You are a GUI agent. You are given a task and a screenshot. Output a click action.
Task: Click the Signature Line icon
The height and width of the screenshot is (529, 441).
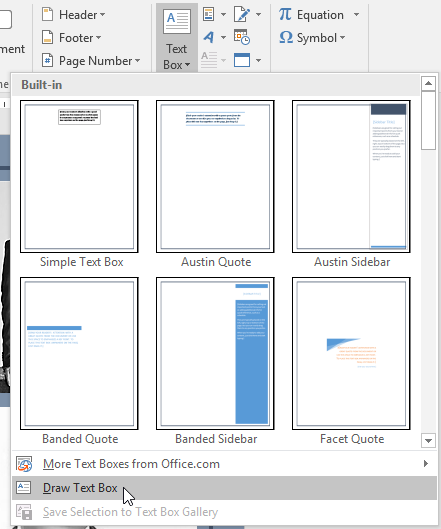click(x=242, y=15)
